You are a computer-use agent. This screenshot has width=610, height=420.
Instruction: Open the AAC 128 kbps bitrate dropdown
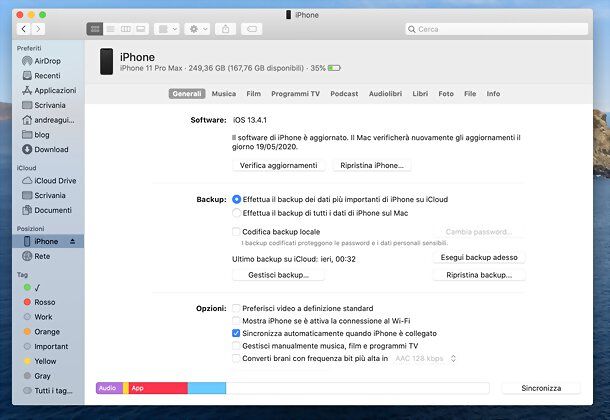coord(425,359)
